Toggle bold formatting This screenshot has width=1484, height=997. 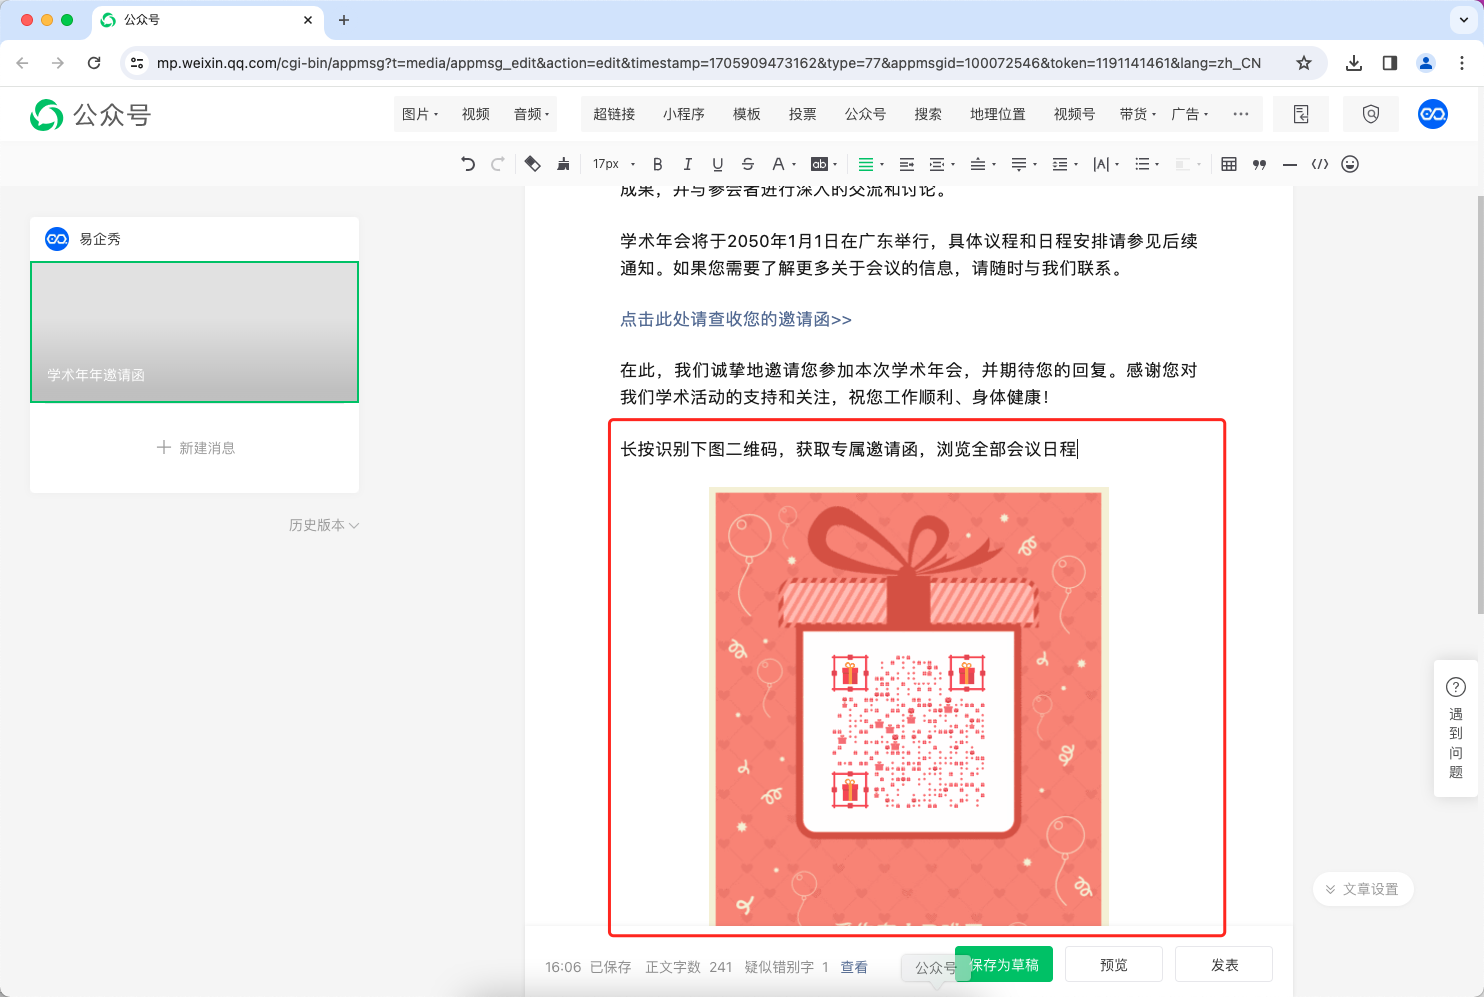[657, 164]
